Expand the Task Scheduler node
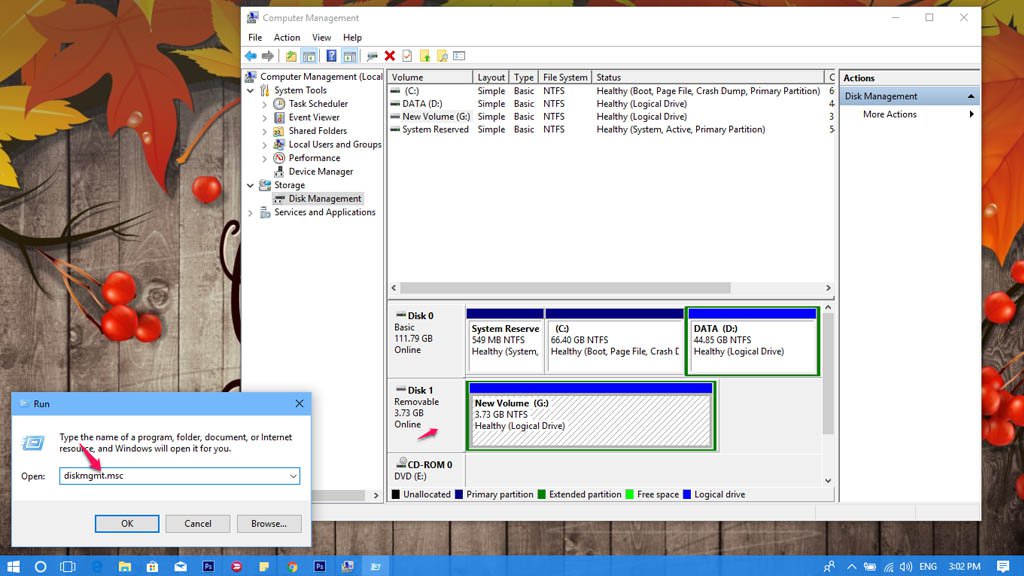 264,104
